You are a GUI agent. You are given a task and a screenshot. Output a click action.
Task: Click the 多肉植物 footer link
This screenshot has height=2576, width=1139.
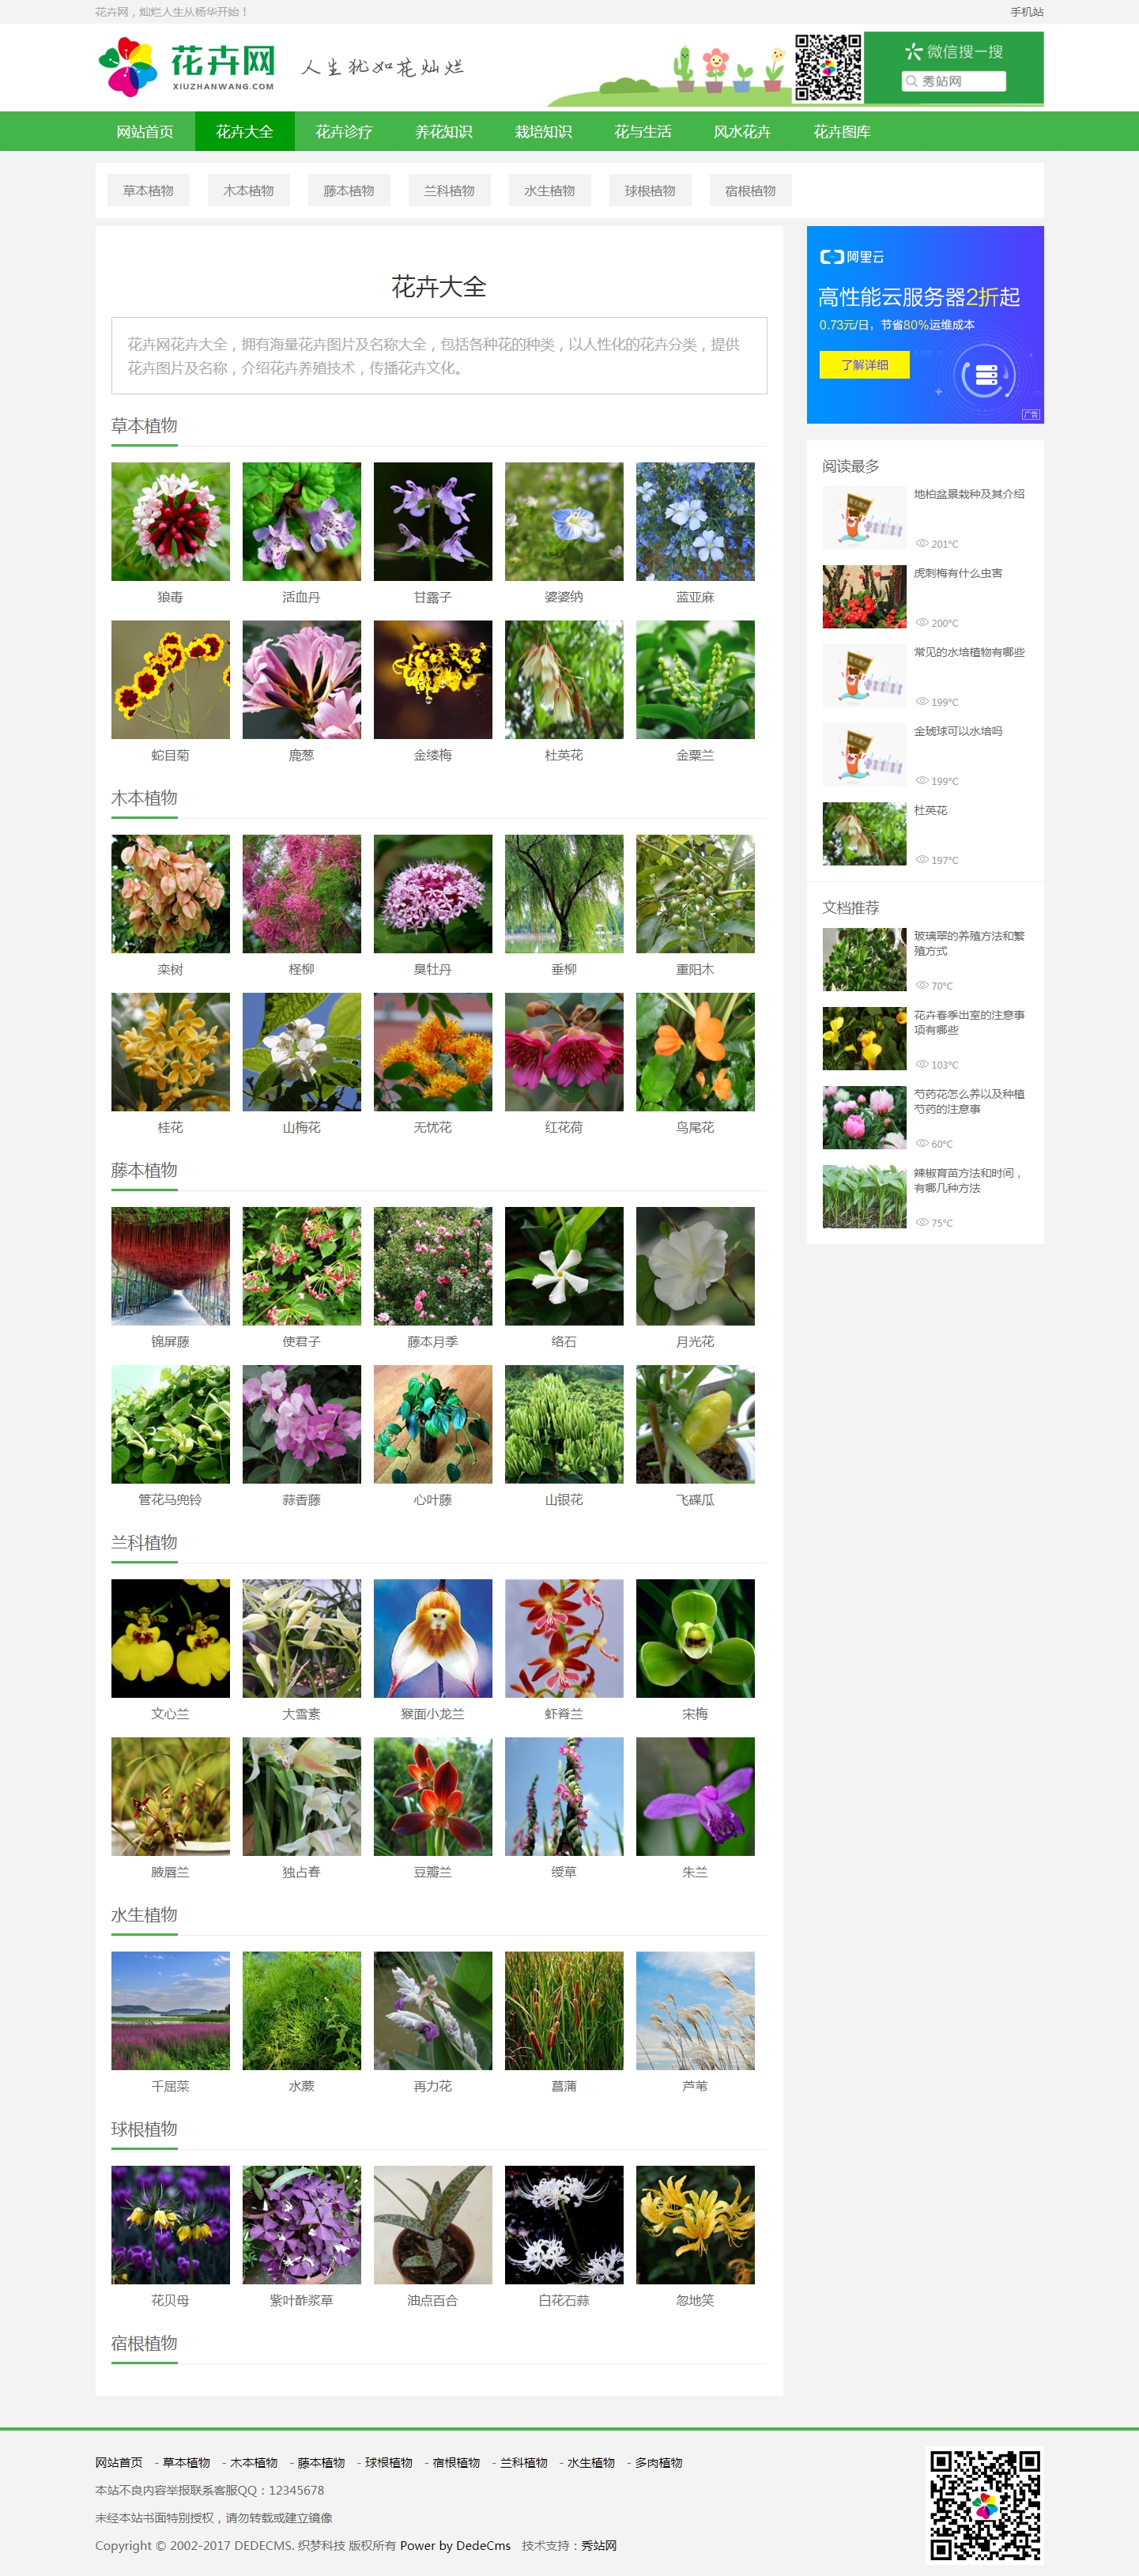[x=658, y=2462]
